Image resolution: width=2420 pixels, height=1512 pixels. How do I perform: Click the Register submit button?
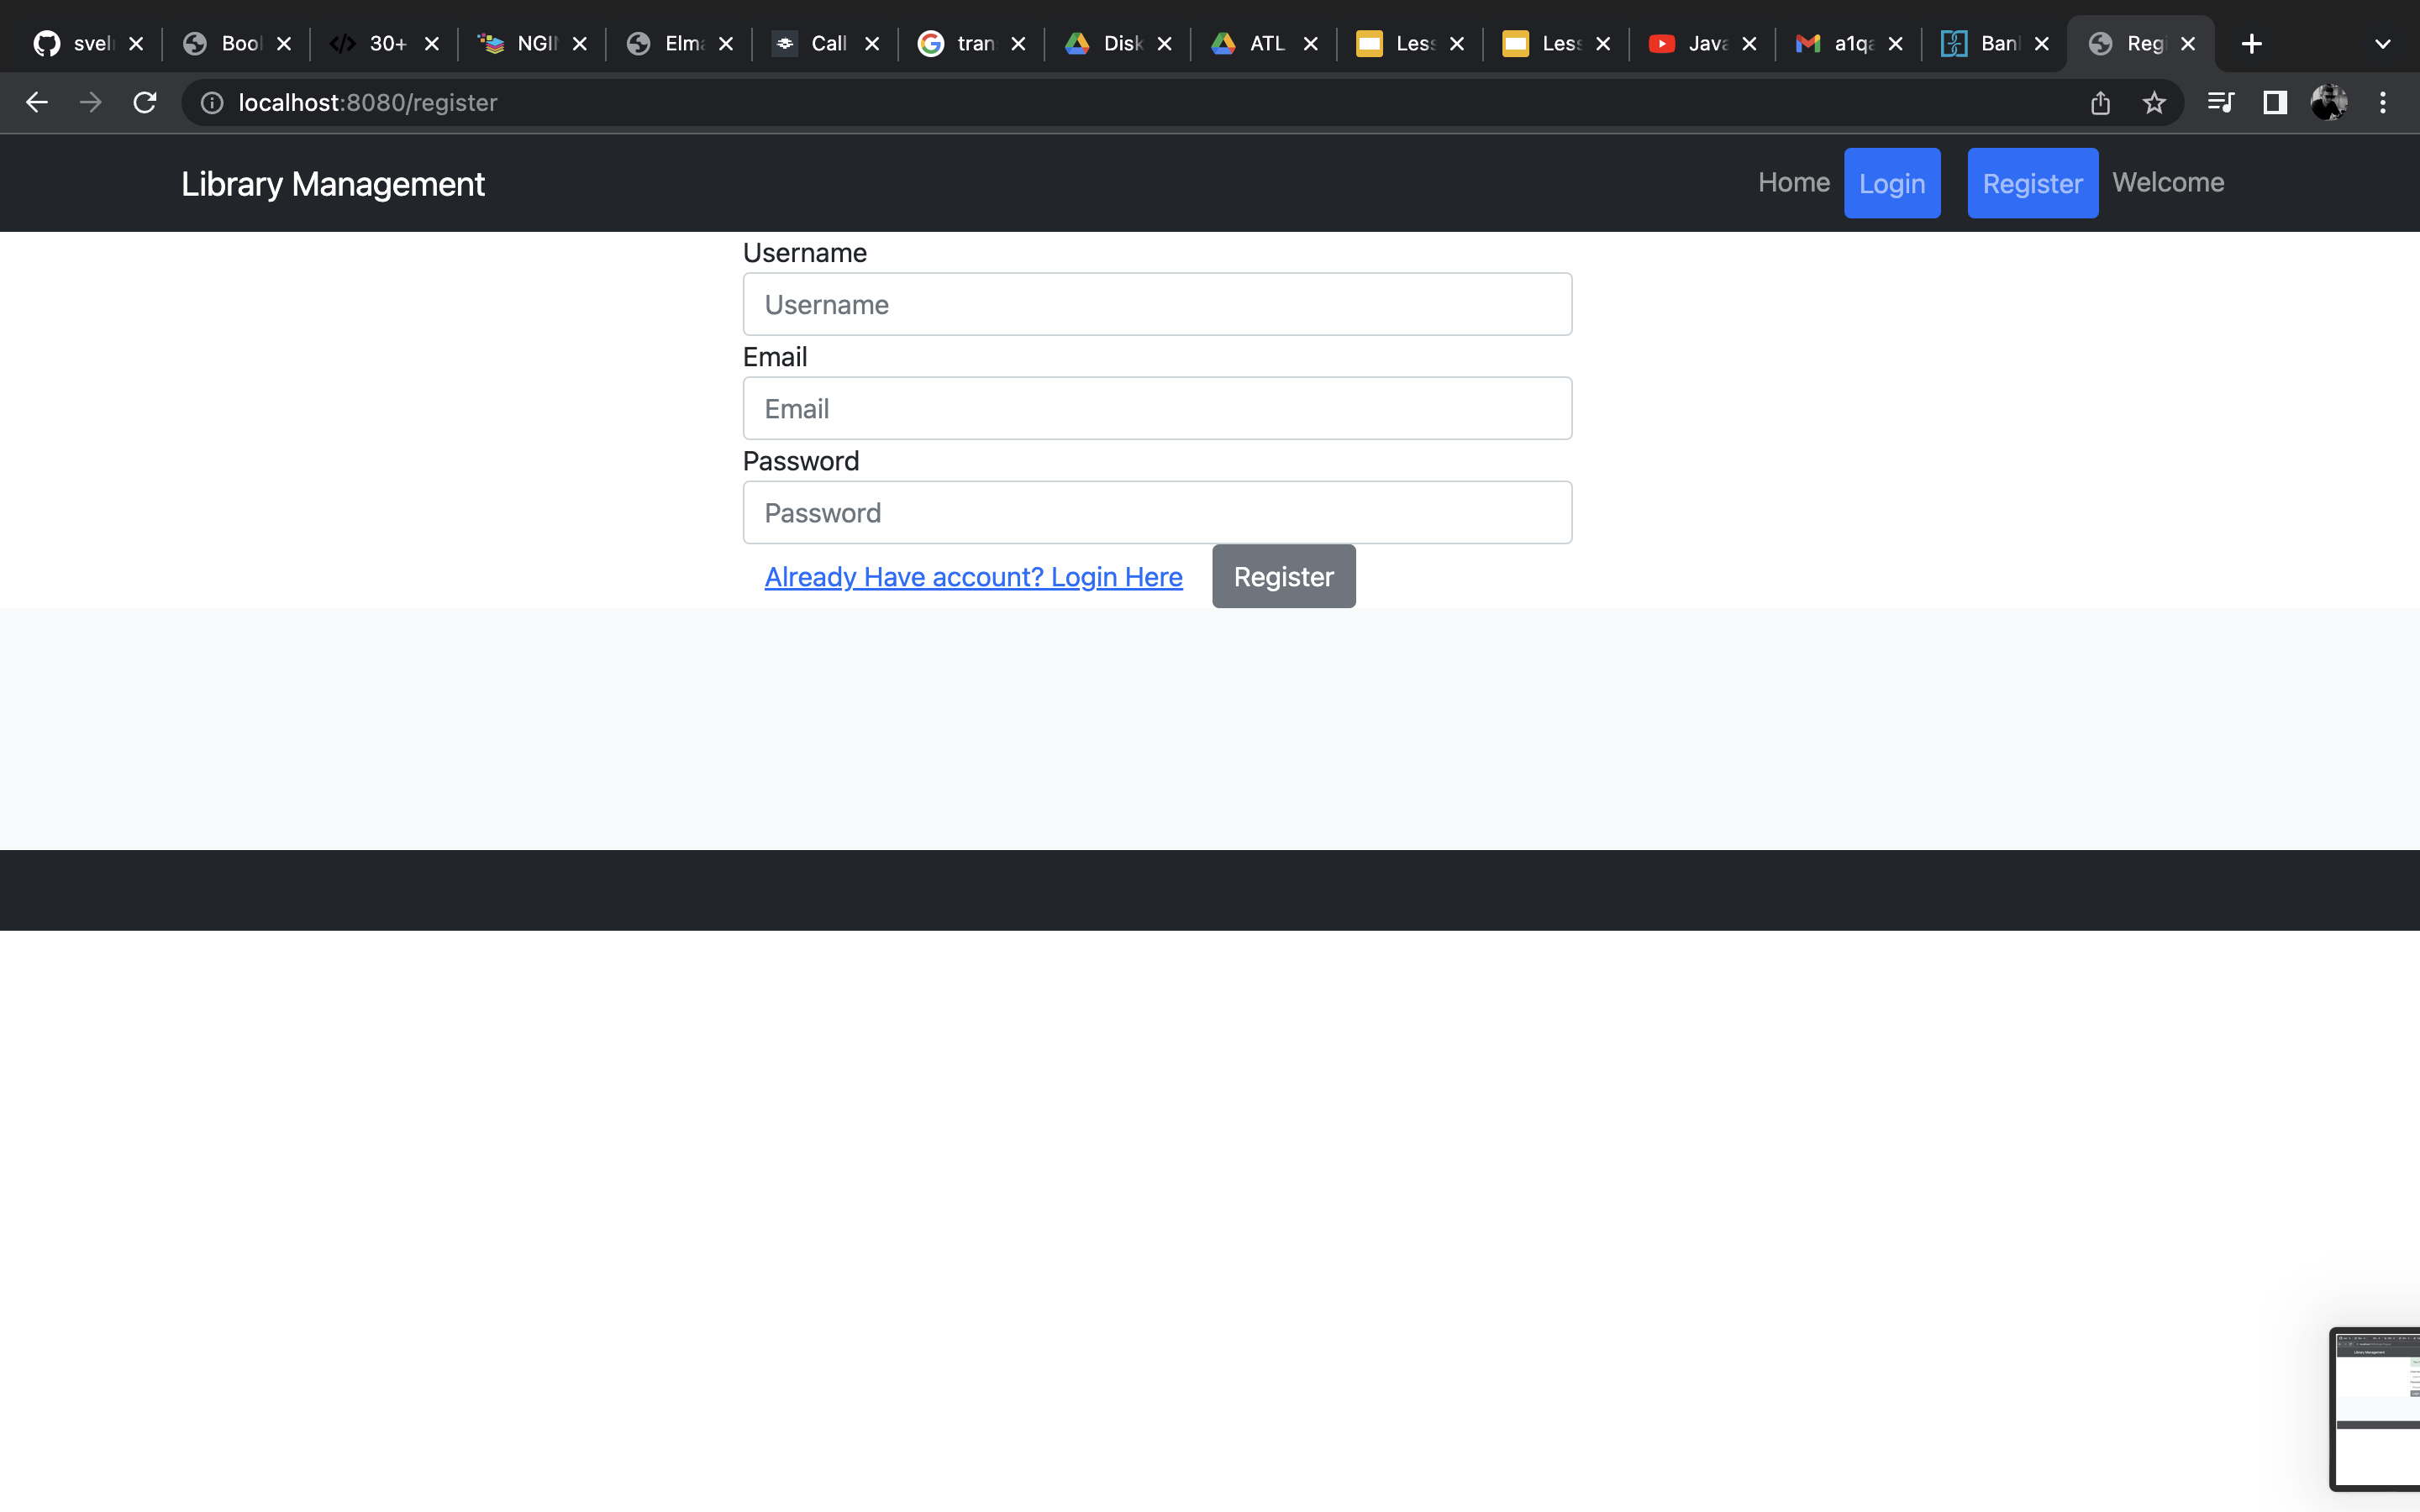tap(1283, 576)
